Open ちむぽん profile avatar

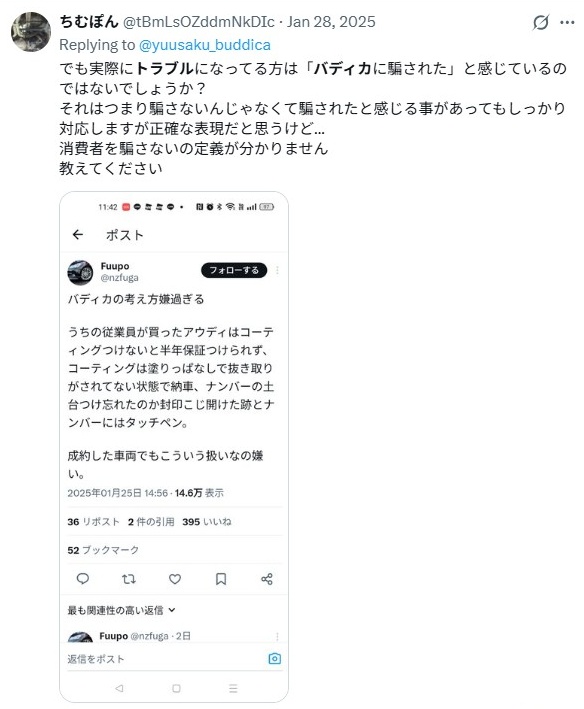coord(31,32)
